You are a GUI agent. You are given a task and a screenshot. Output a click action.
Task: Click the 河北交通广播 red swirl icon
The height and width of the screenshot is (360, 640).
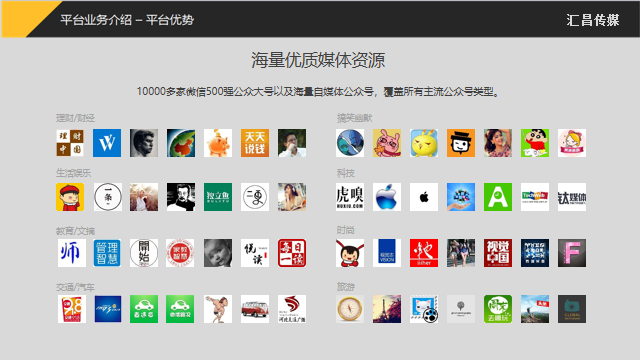[292, 309]
